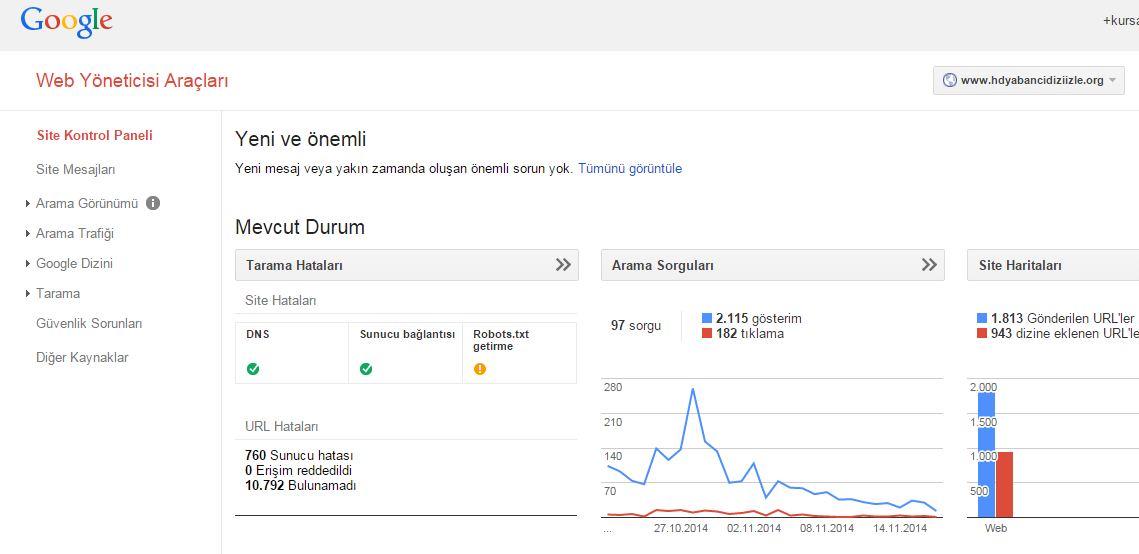The image size is (1139, 554).
Task: Expand the Google Dizini section triangle
Action: pos(28,264)
